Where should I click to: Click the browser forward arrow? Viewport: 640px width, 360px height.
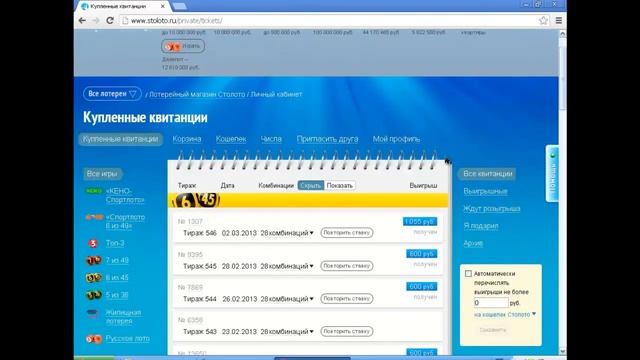click(x=96, y=20)
